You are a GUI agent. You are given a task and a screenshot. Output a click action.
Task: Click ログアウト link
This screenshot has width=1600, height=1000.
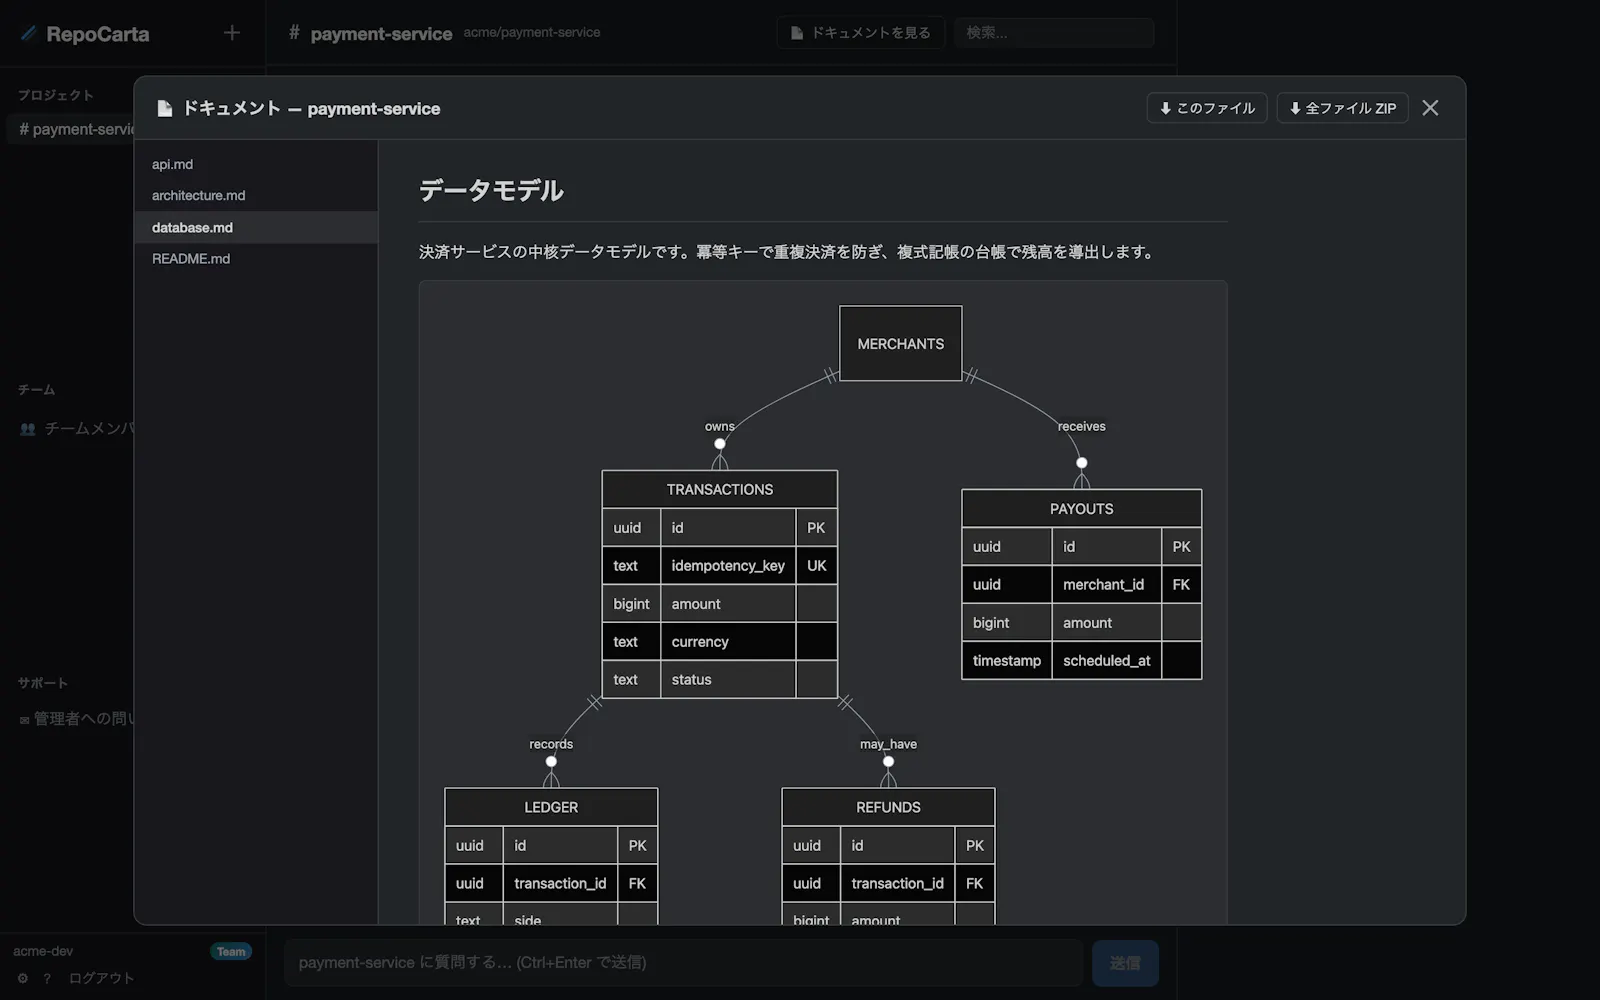pyautogui.click(x=101, y=978)
